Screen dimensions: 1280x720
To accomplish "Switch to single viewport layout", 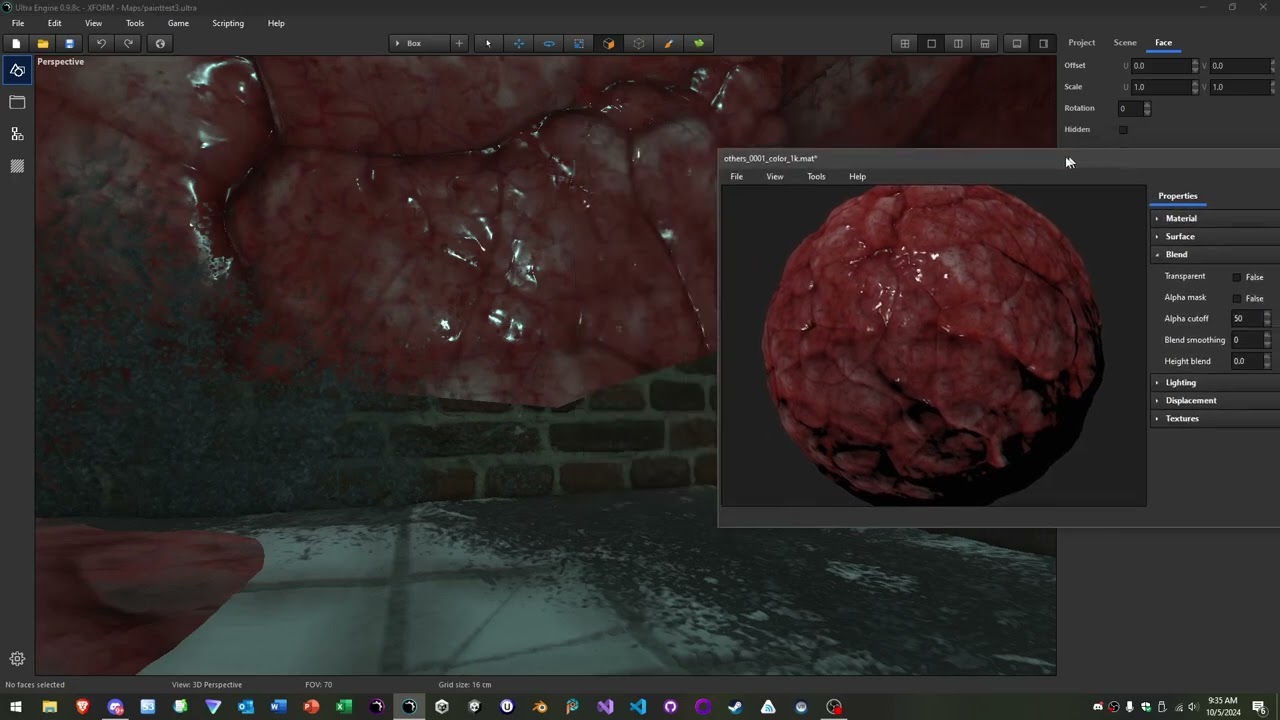I will tap(932, 43).
